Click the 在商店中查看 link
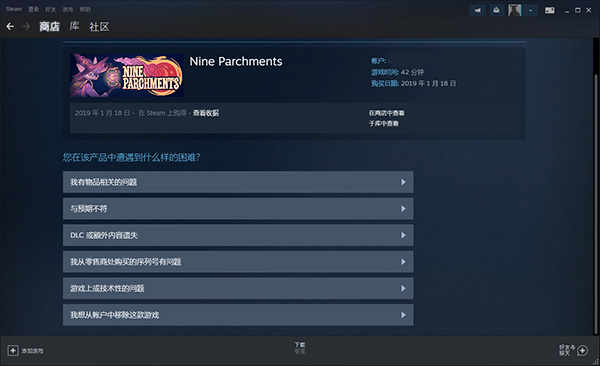The height and width of the screenshot is (366, 600). click(x=387, y=113)
